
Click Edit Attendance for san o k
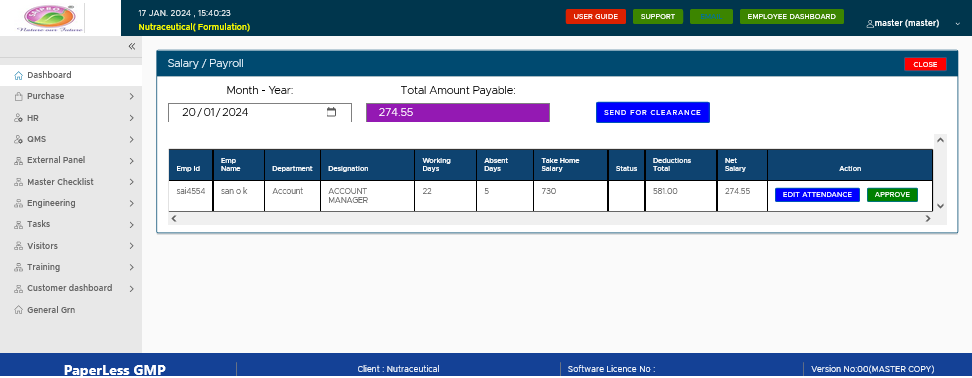817,195
